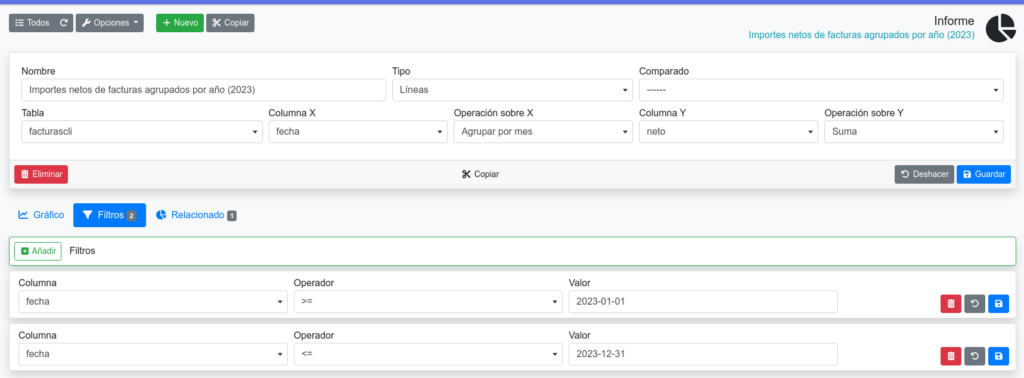This screenshot has height=378, width=1024.
Task: Open Columna dropdown in the >= filter row
Action: (x=153, y=302)
